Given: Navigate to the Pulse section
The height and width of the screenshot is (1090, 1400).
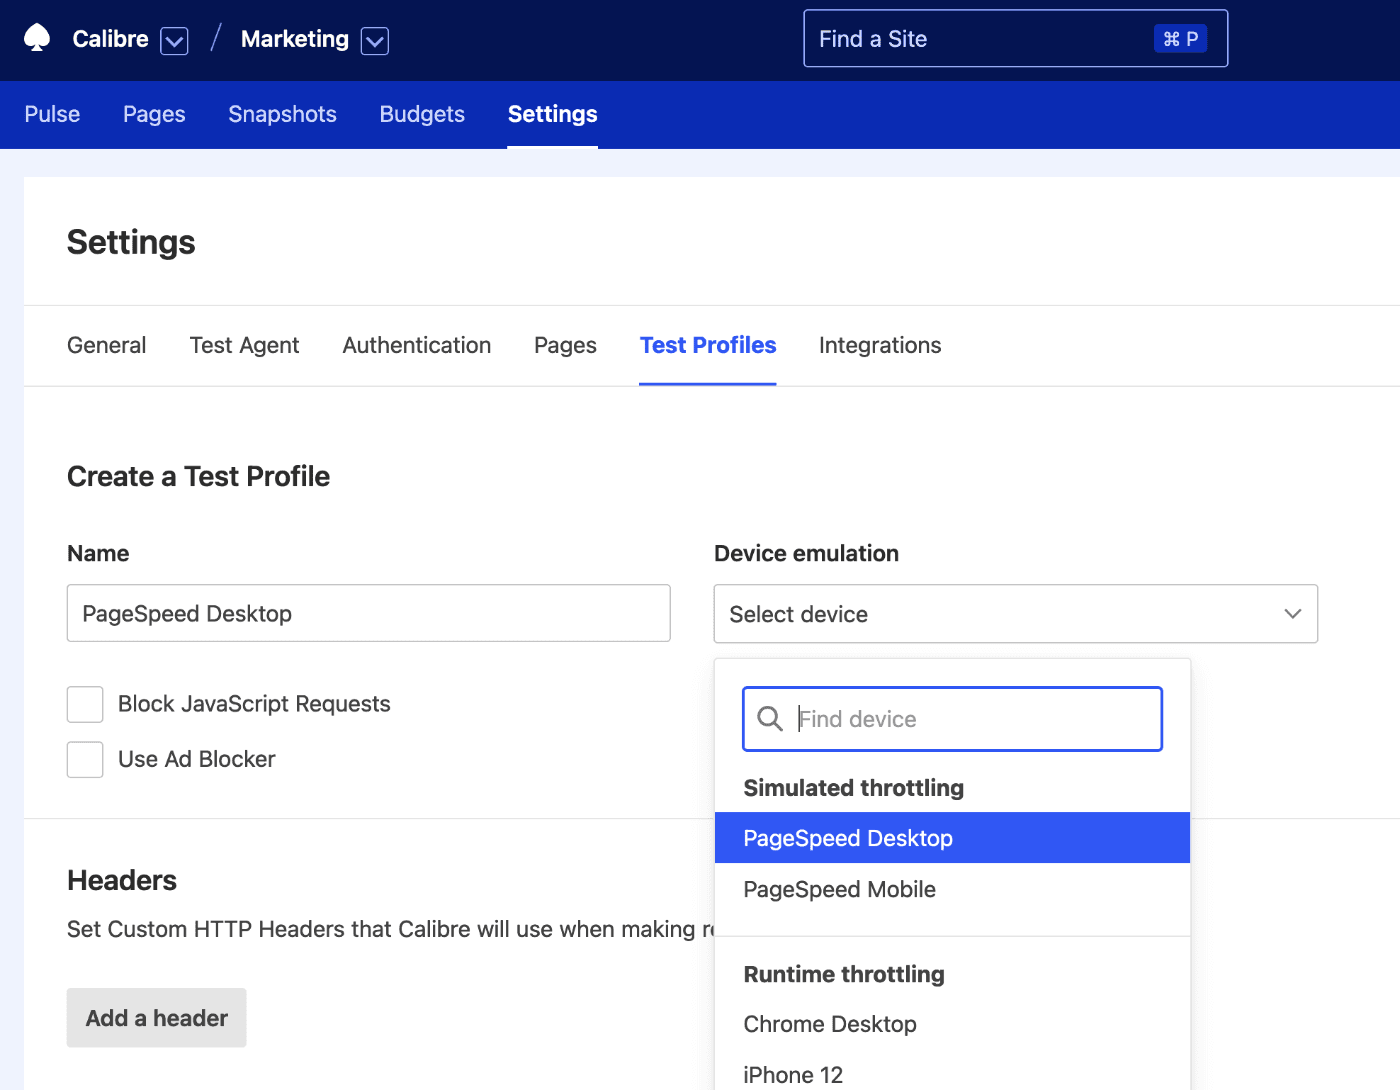Looking at the screenshot, I should tap(51, 114).
